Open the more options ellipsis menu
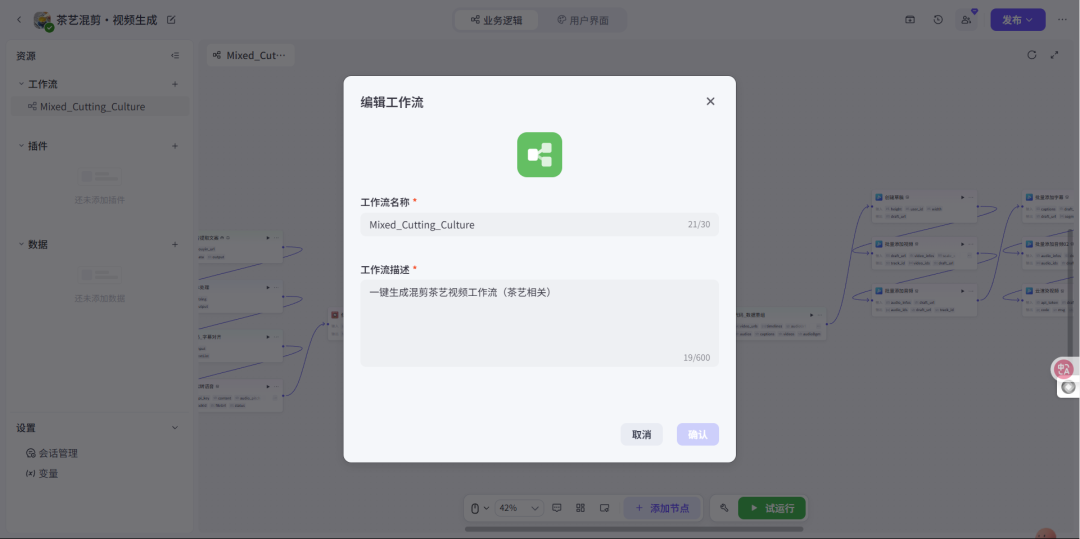Screen dimensions: 1080x539 tap(1062, 20)
